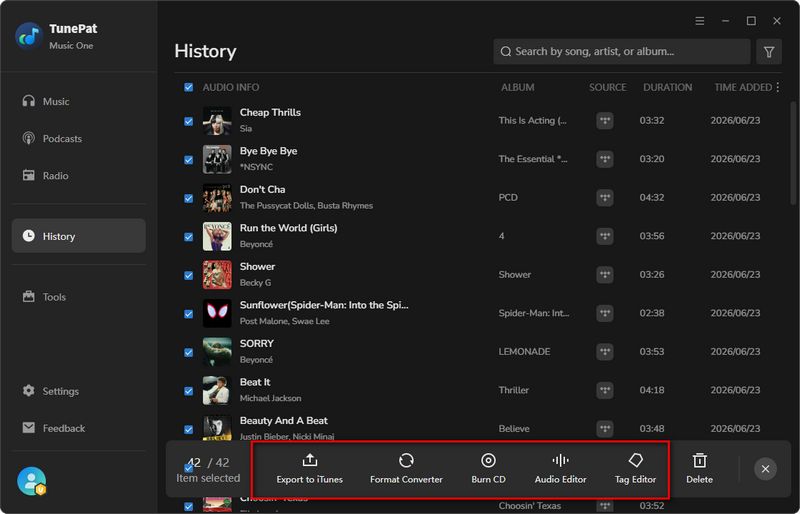This screenshot has width=800, height=514.
Task: Focus the song search field
Action: (621, 52)
